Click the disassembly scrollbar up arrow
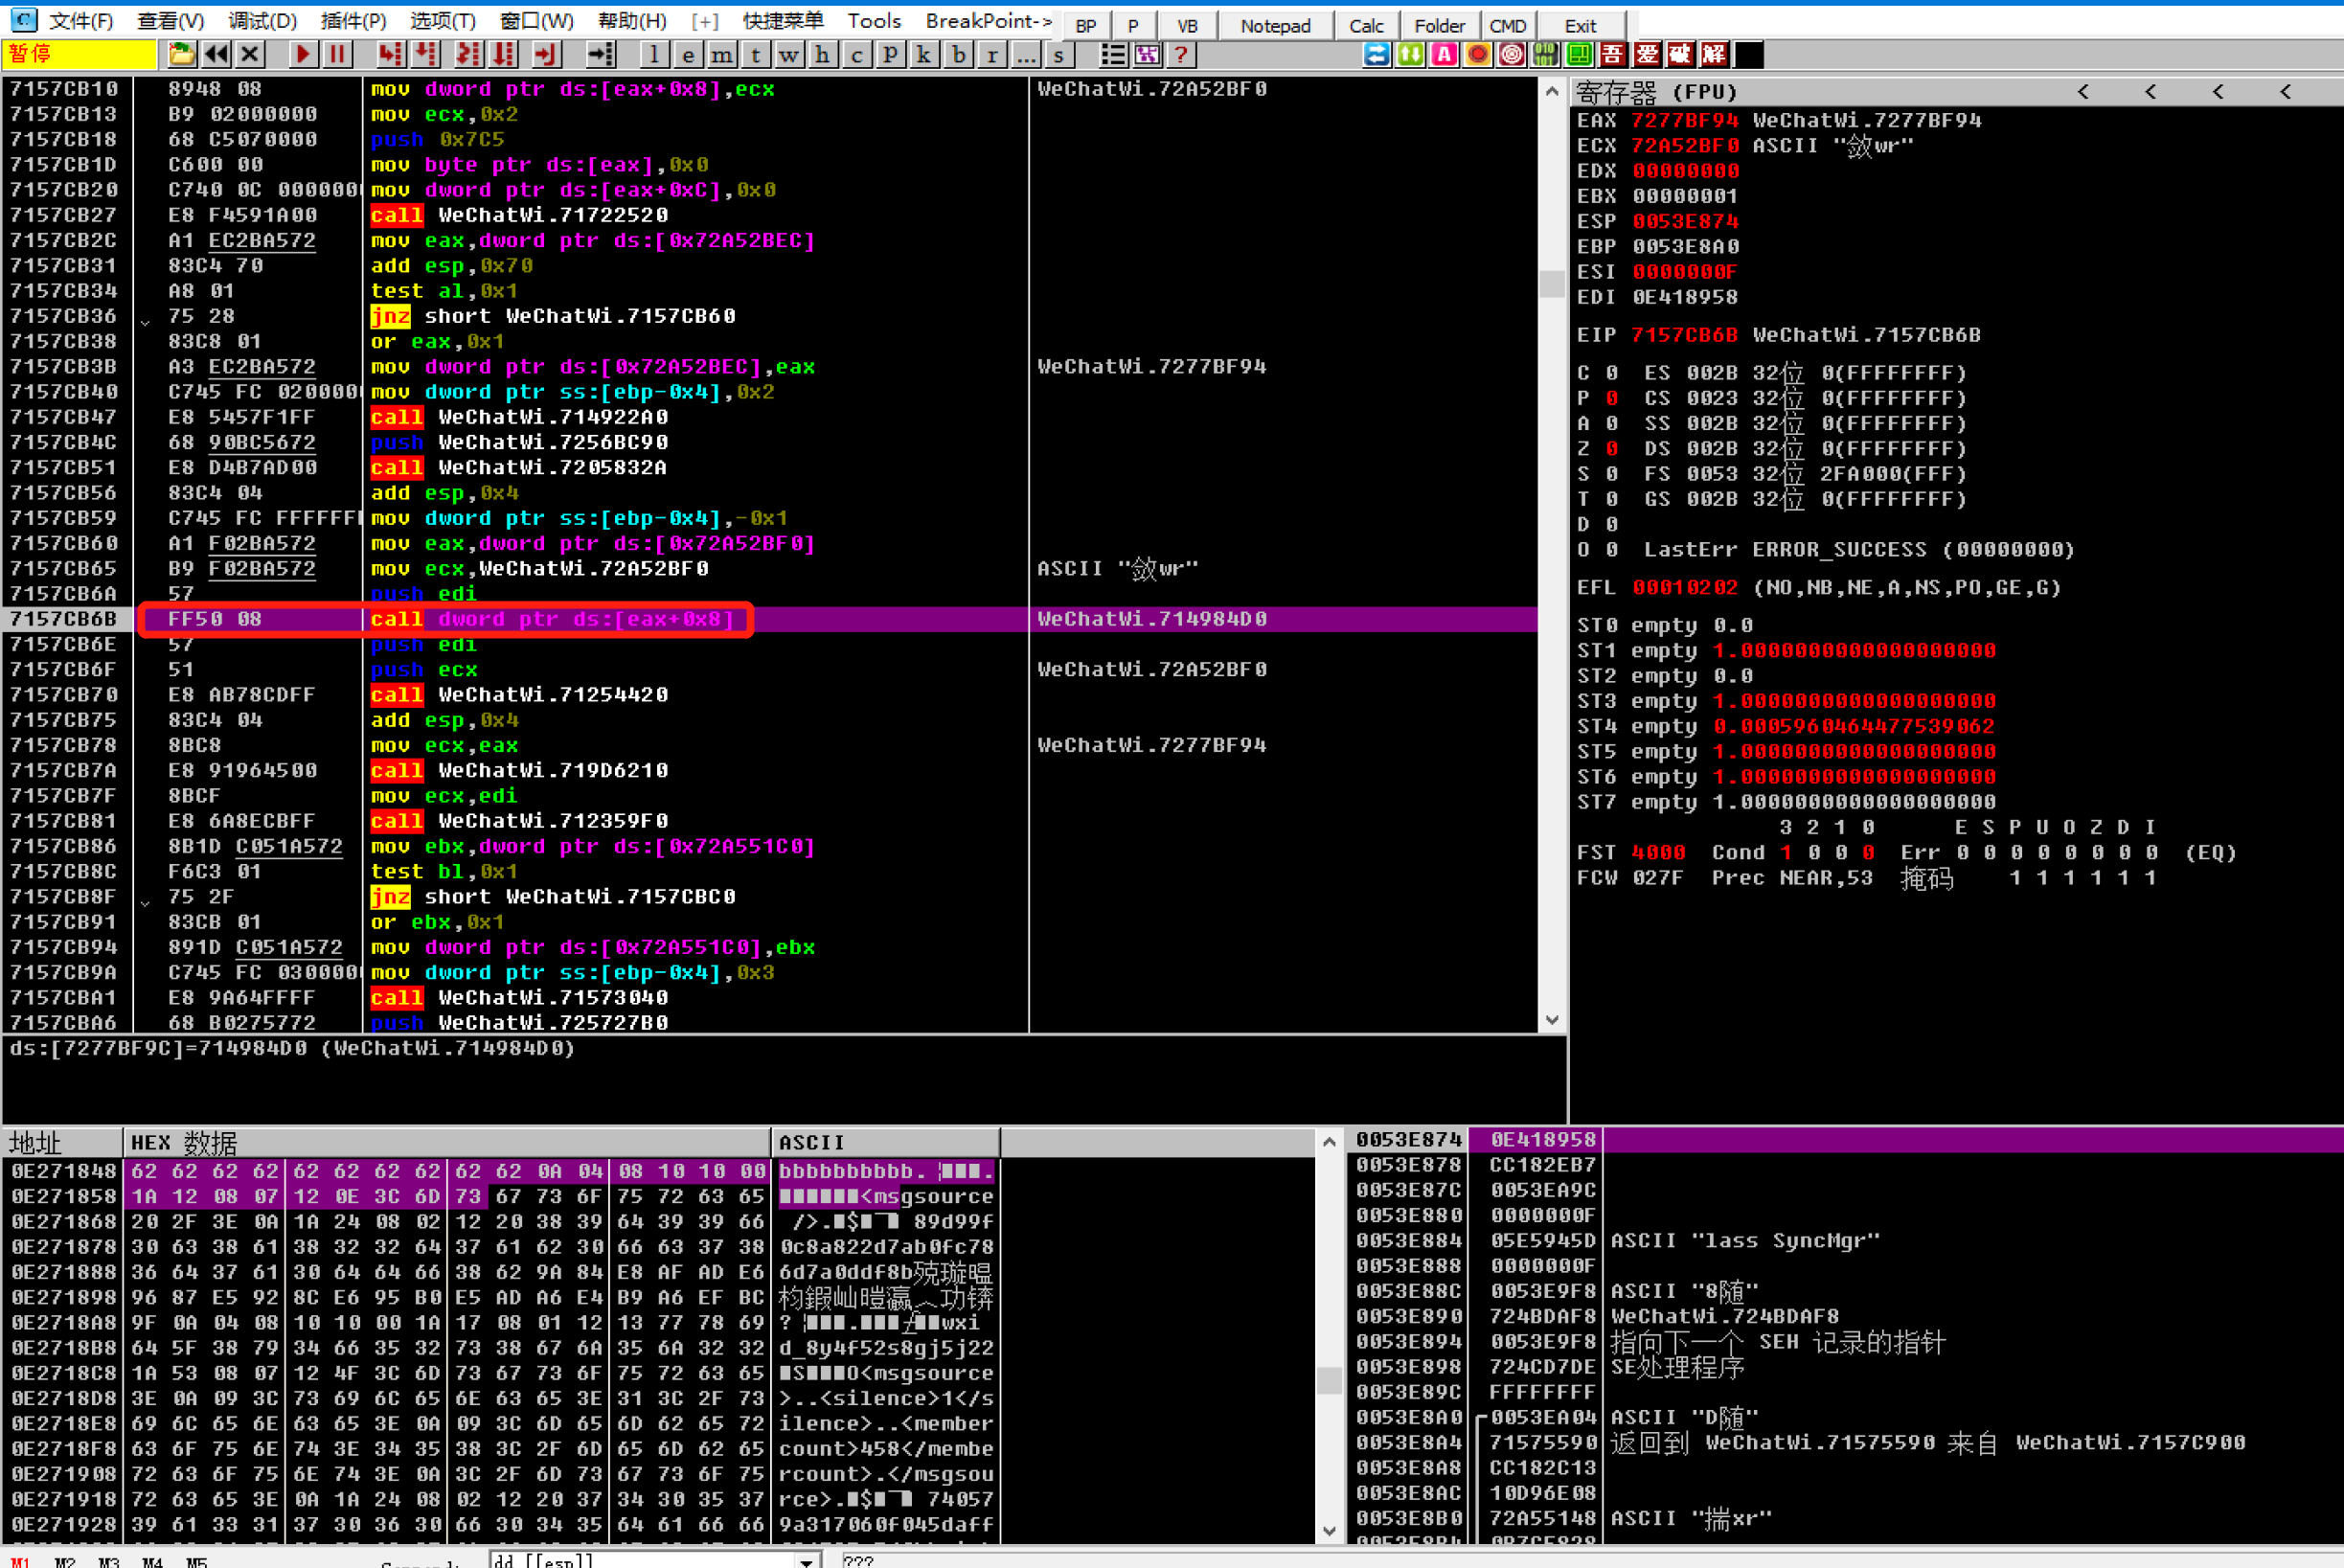Screen dimensions: 2344x1568 click(1551, 91)
